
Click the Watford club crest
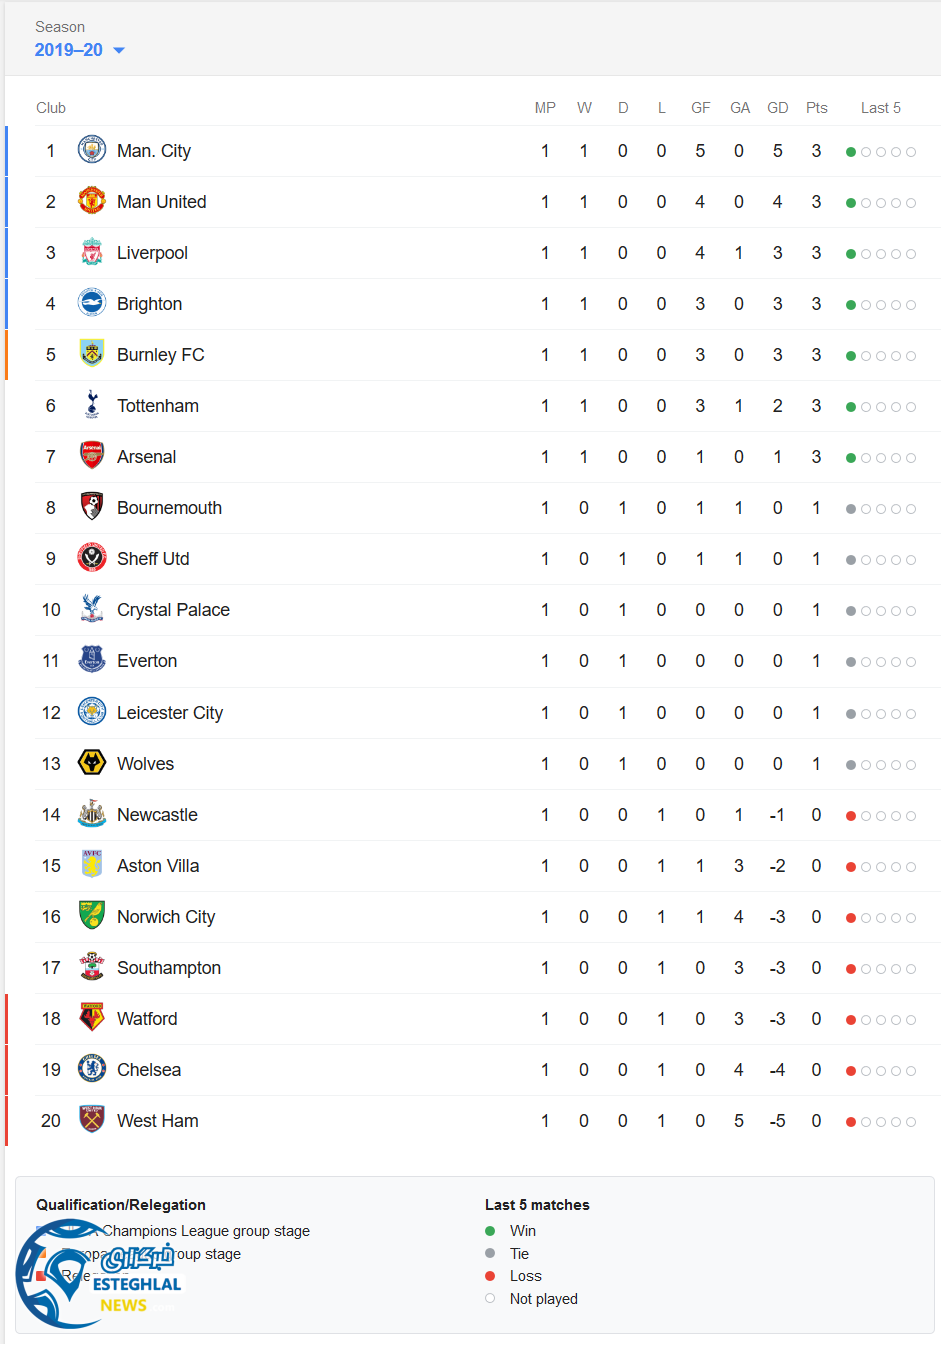92,1018
